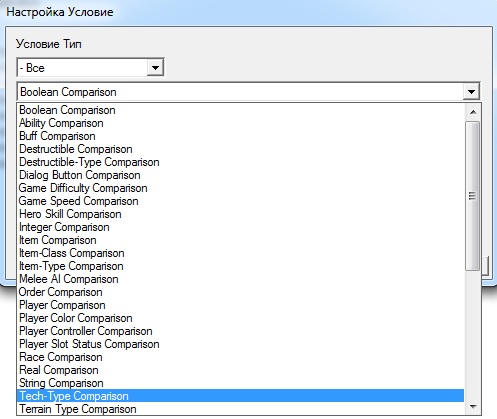Select Terrain Type Comparison
This screenshot has height=419, width=497.
tap(240, 409)
